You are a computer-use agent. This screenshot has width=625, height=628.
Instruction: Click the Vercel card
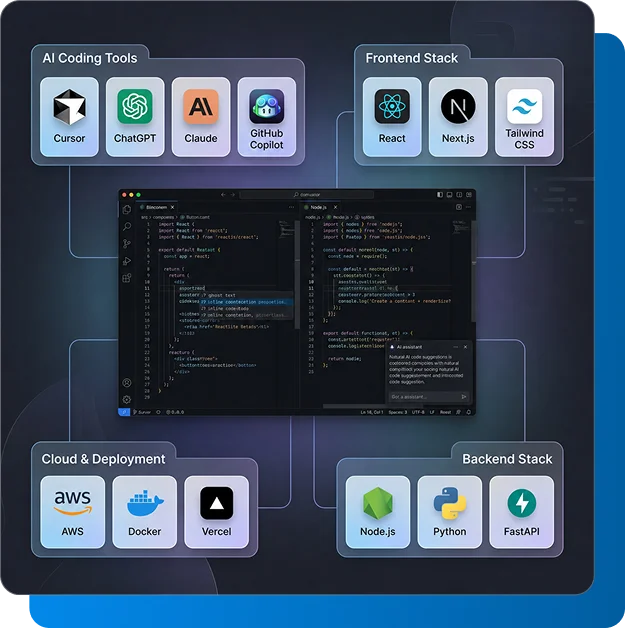pyautogui.click(x=217, y=512)
